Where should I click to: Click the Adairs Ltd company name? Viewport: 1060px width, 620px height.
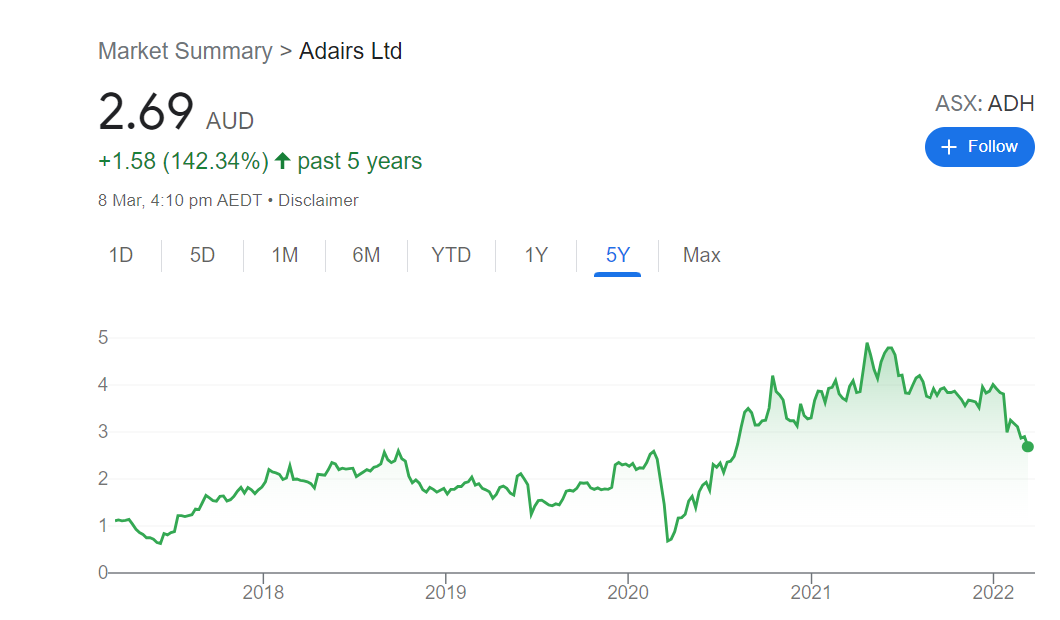pyautogui.click(x=350, y=51)
